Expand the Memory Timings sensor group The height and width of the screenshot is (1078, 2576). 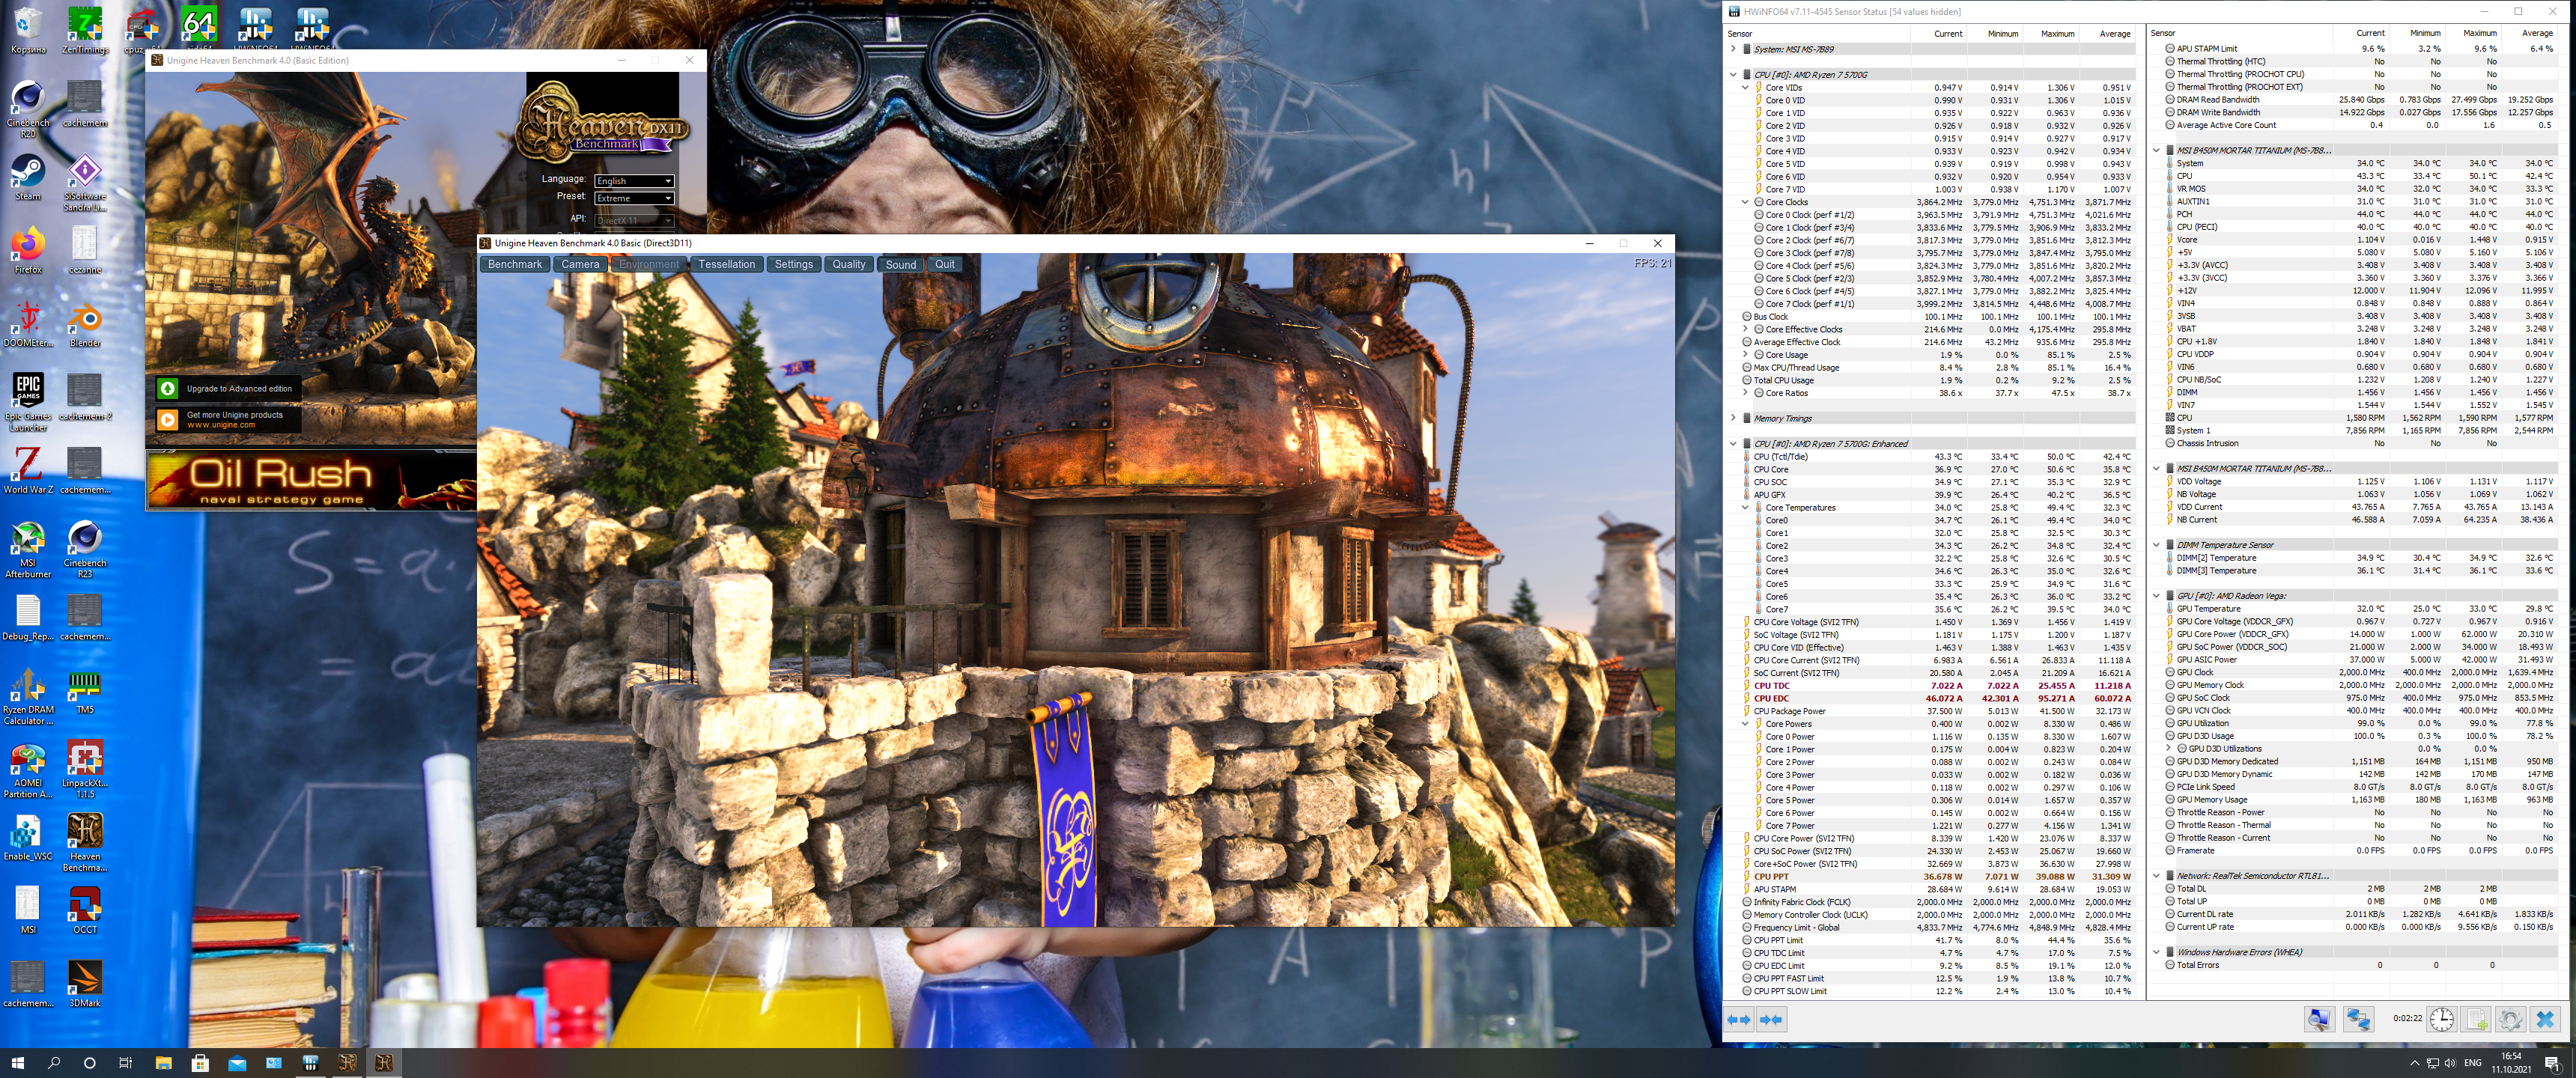click(1733, 418)
